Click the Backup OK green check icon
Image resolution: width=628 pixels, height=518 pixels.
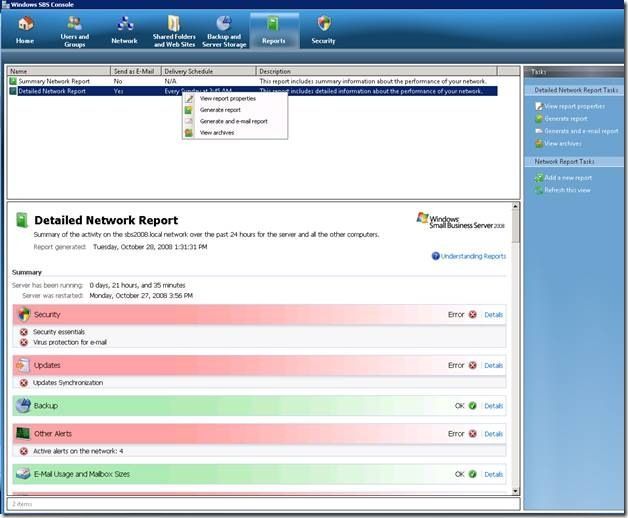coord(473,406)
